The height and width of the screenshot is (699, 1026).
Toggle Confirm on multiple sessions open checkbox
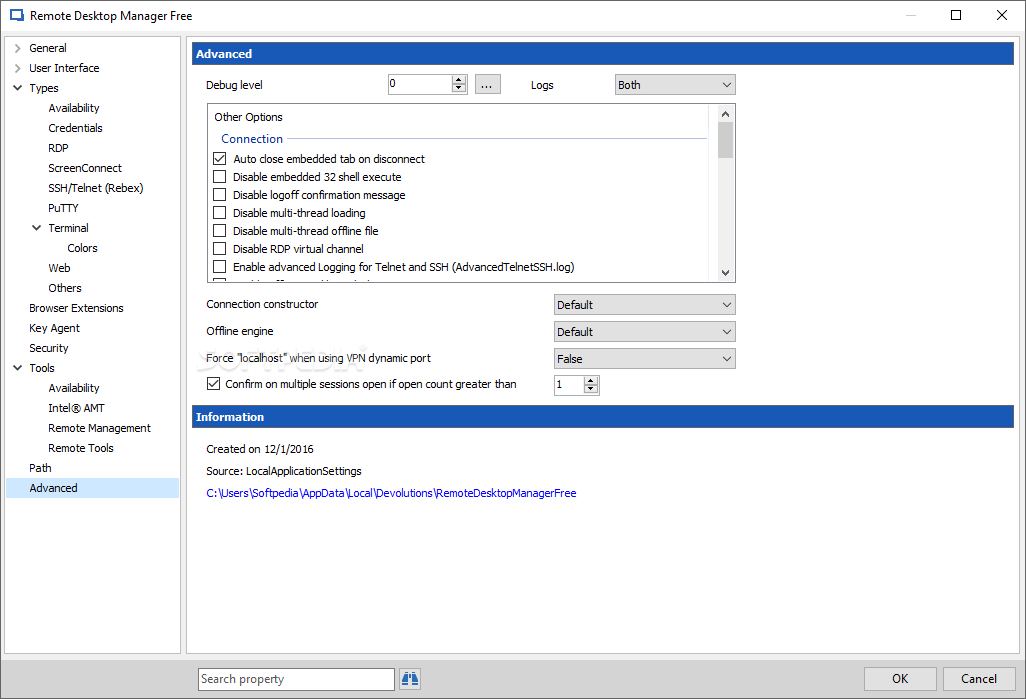point(213,384)
